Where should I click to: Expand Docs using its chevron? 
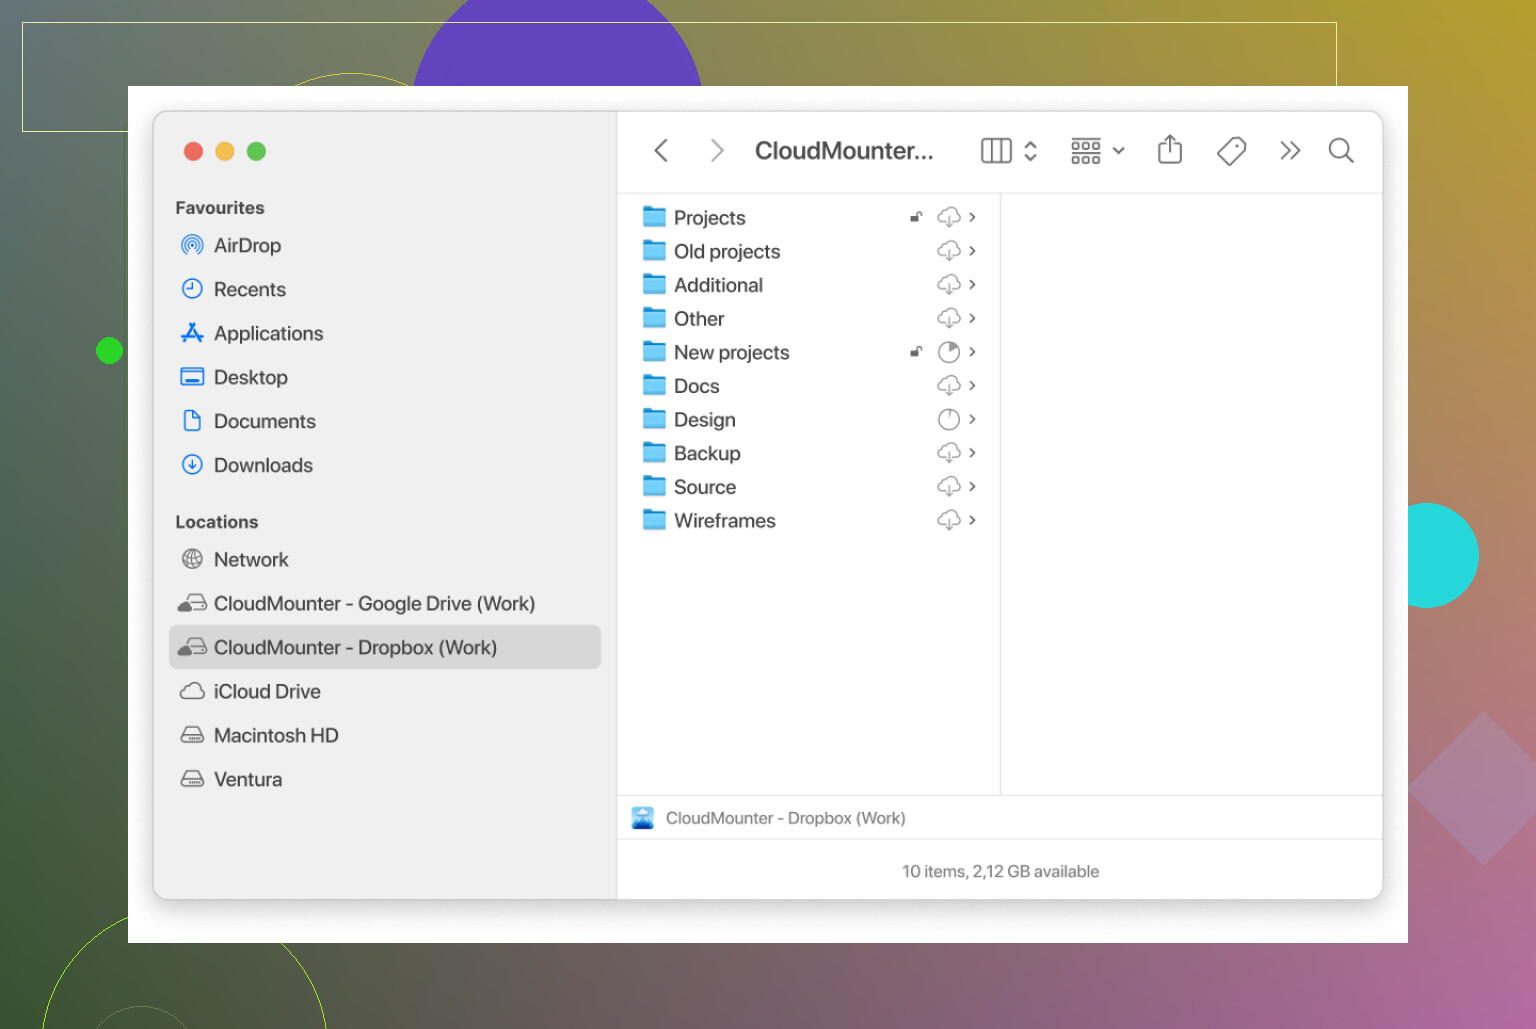click(x=972, y=386)
